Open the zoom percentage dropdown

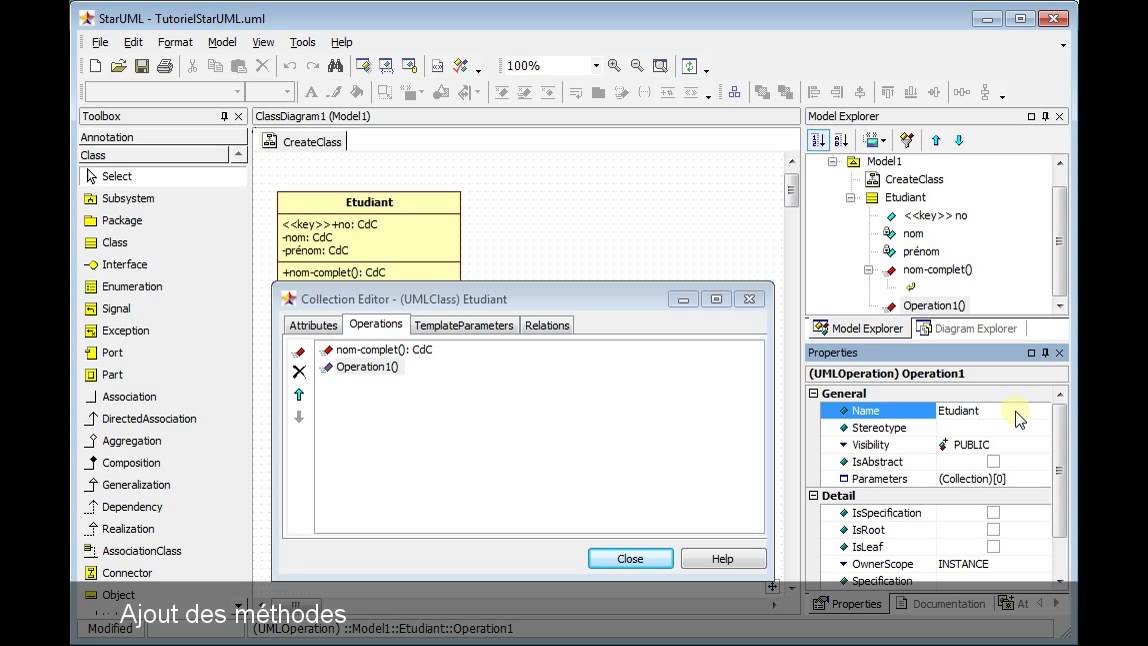coord(596,66)
